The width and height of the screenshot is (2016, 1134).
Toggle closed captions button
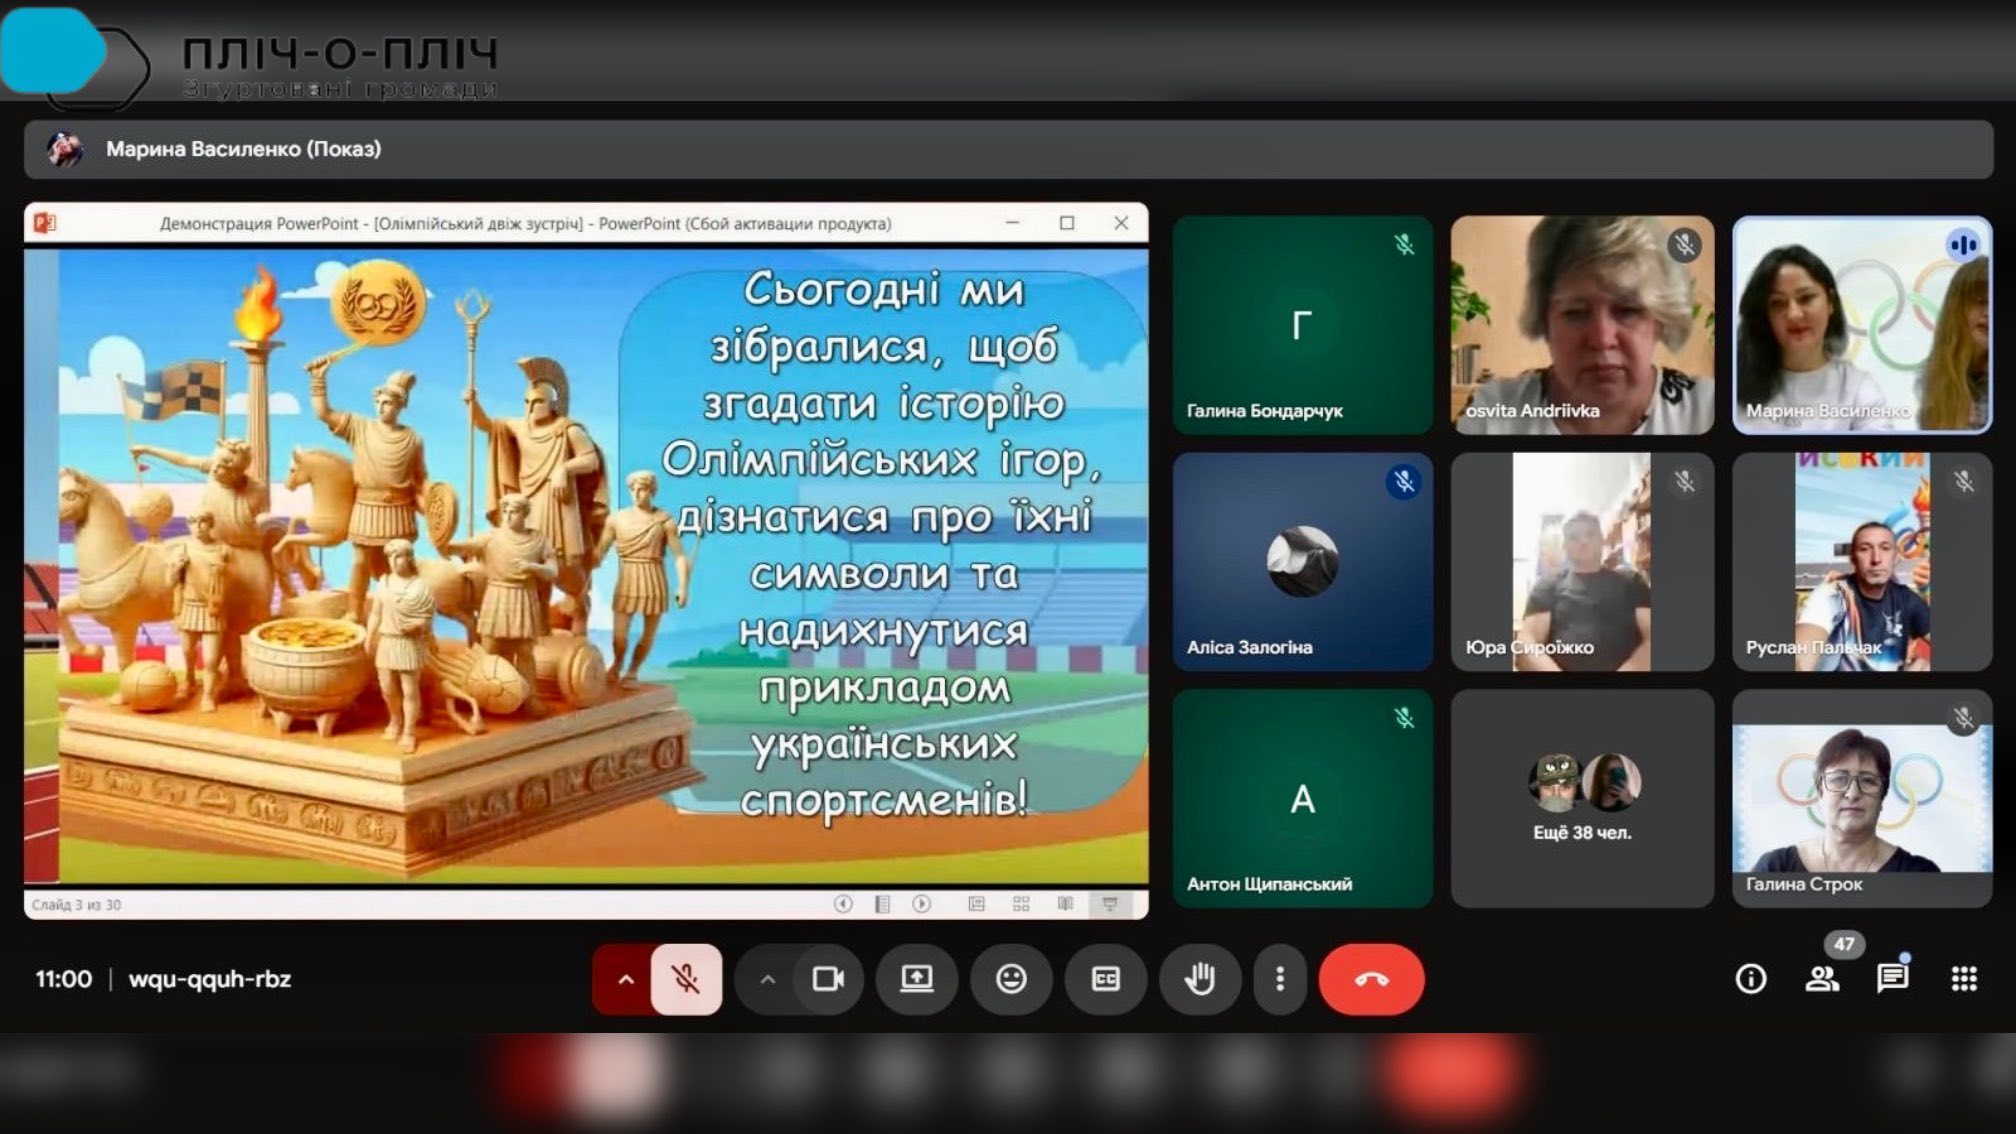pyautogui.click(x=1105, y=979)
